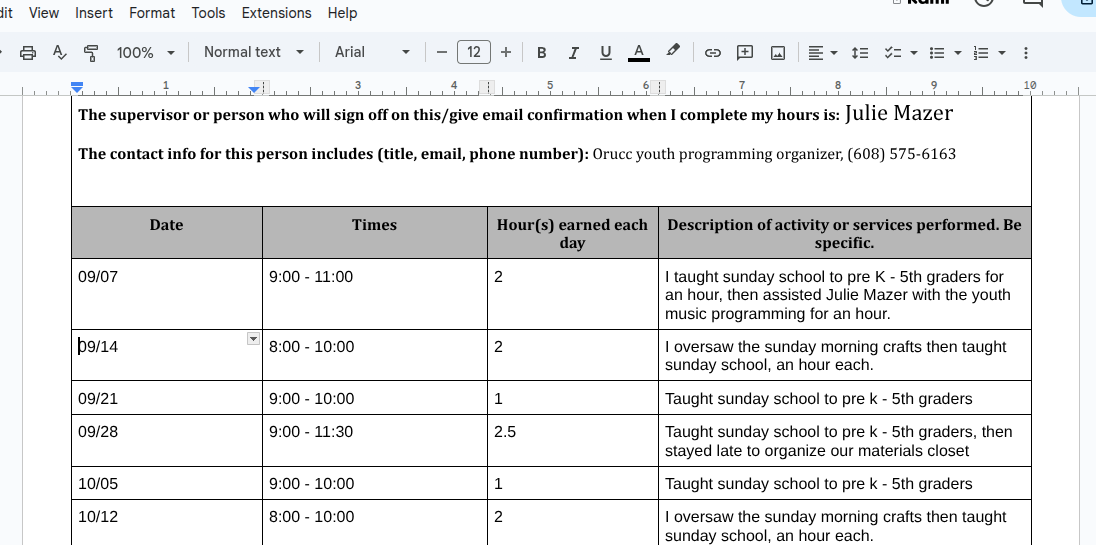Open the dropdown arrow in 09/14 cell

[x=253, y=338]
